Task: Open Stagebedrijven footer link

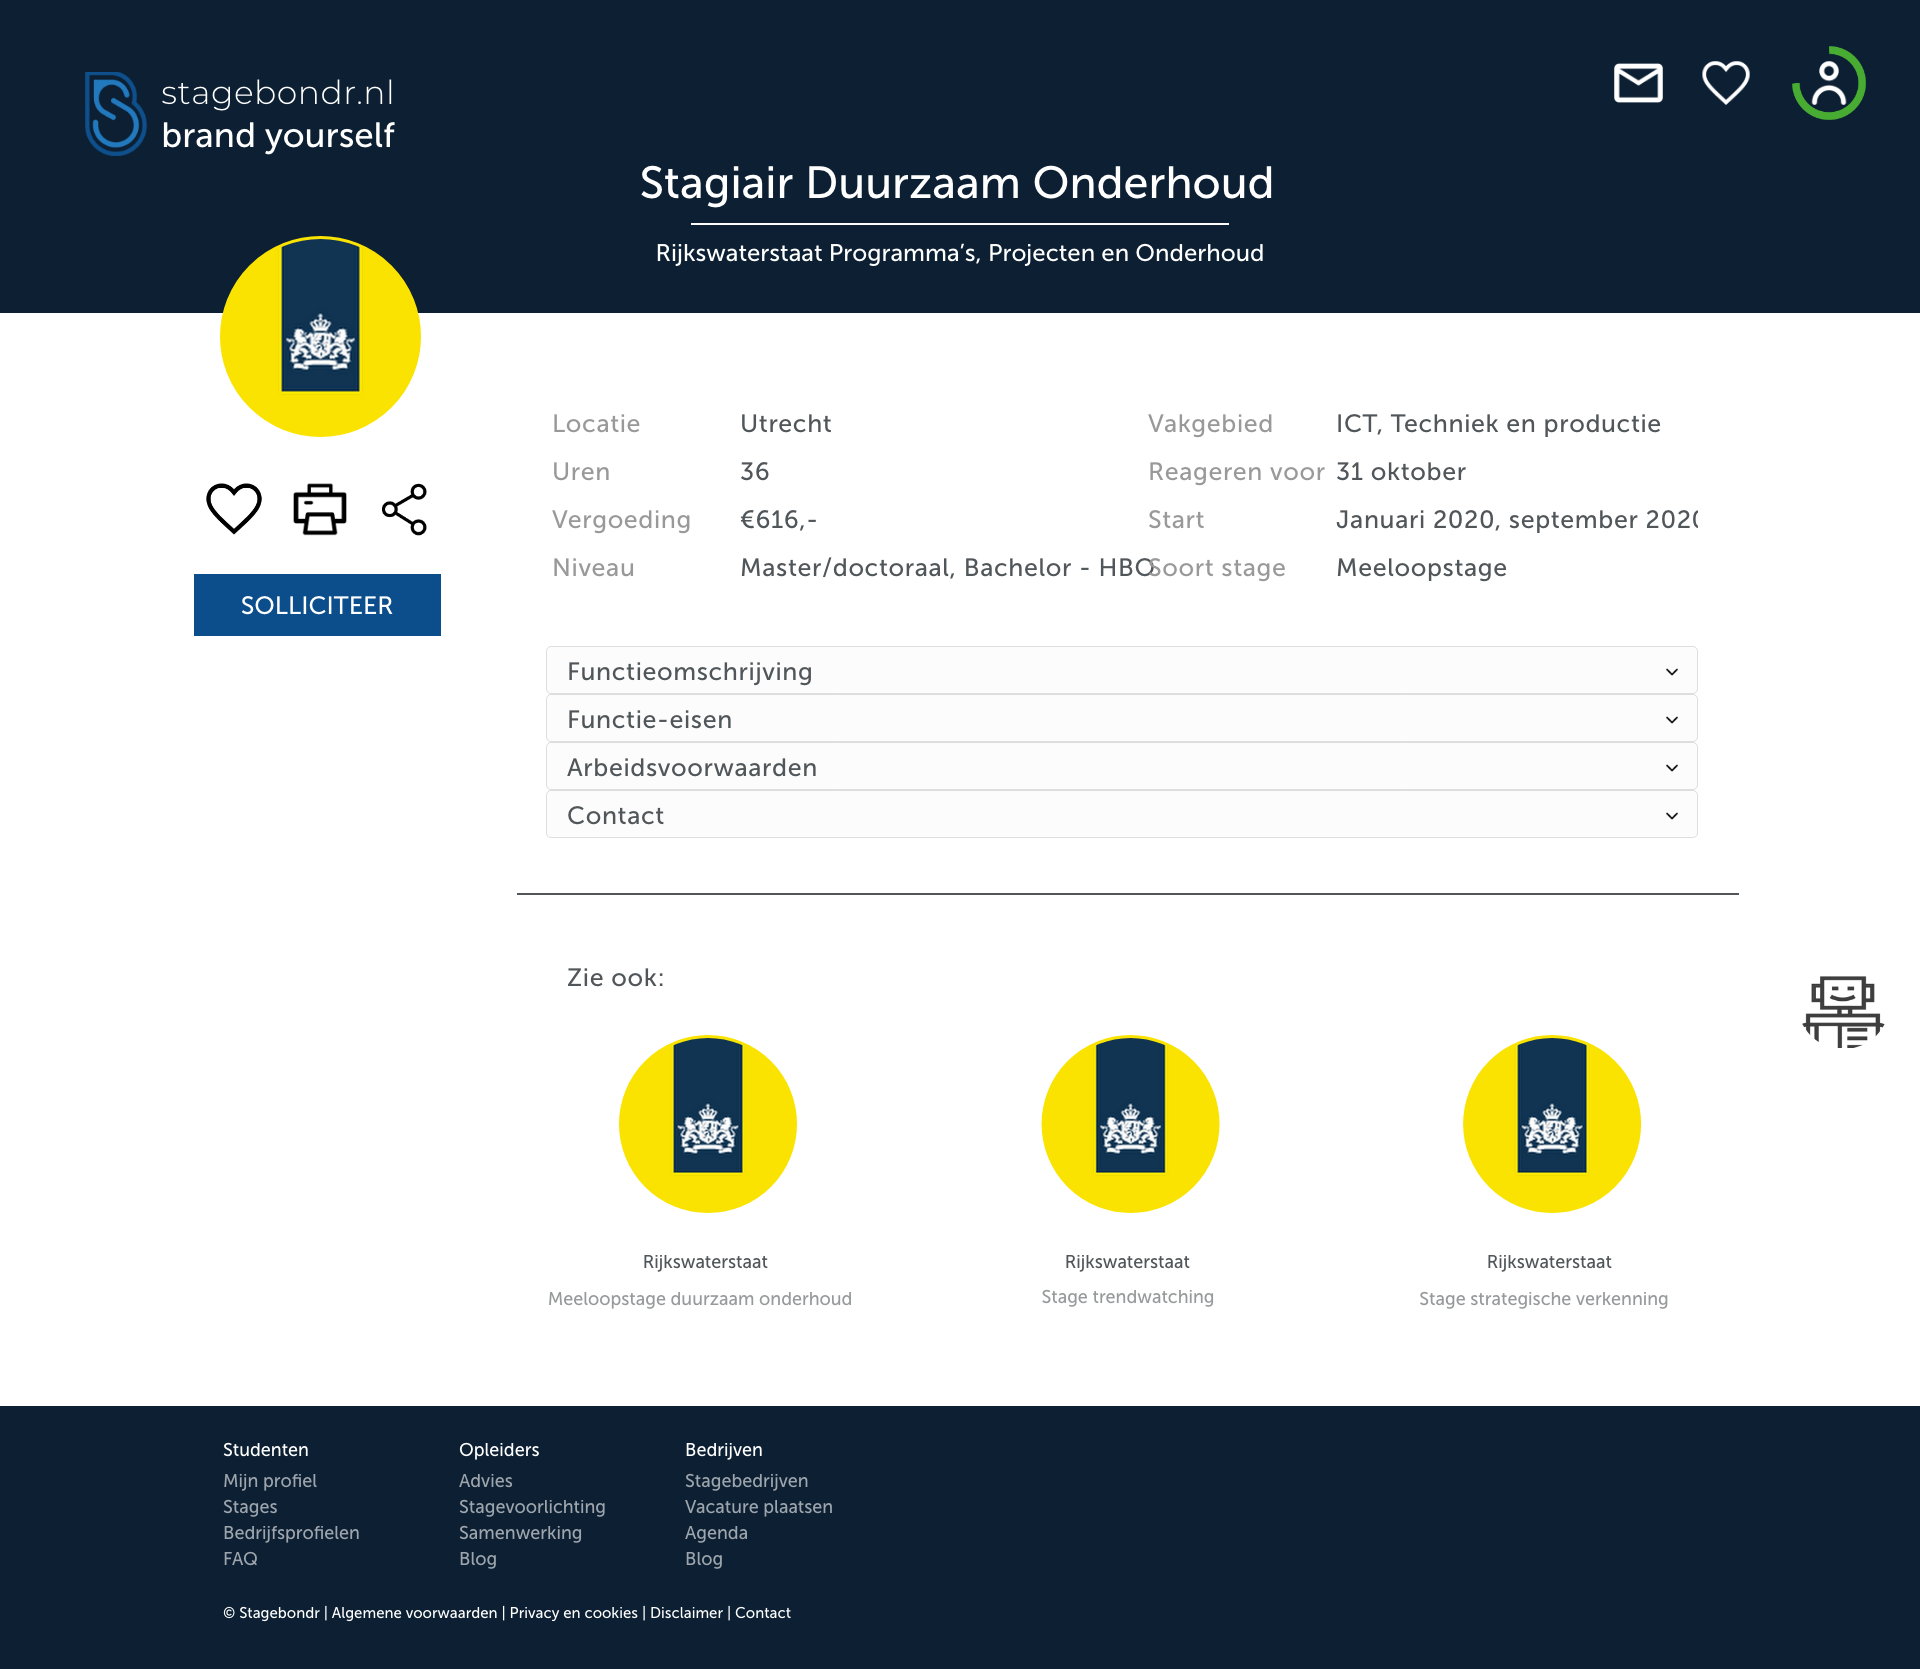Action: click(747, 1480)
